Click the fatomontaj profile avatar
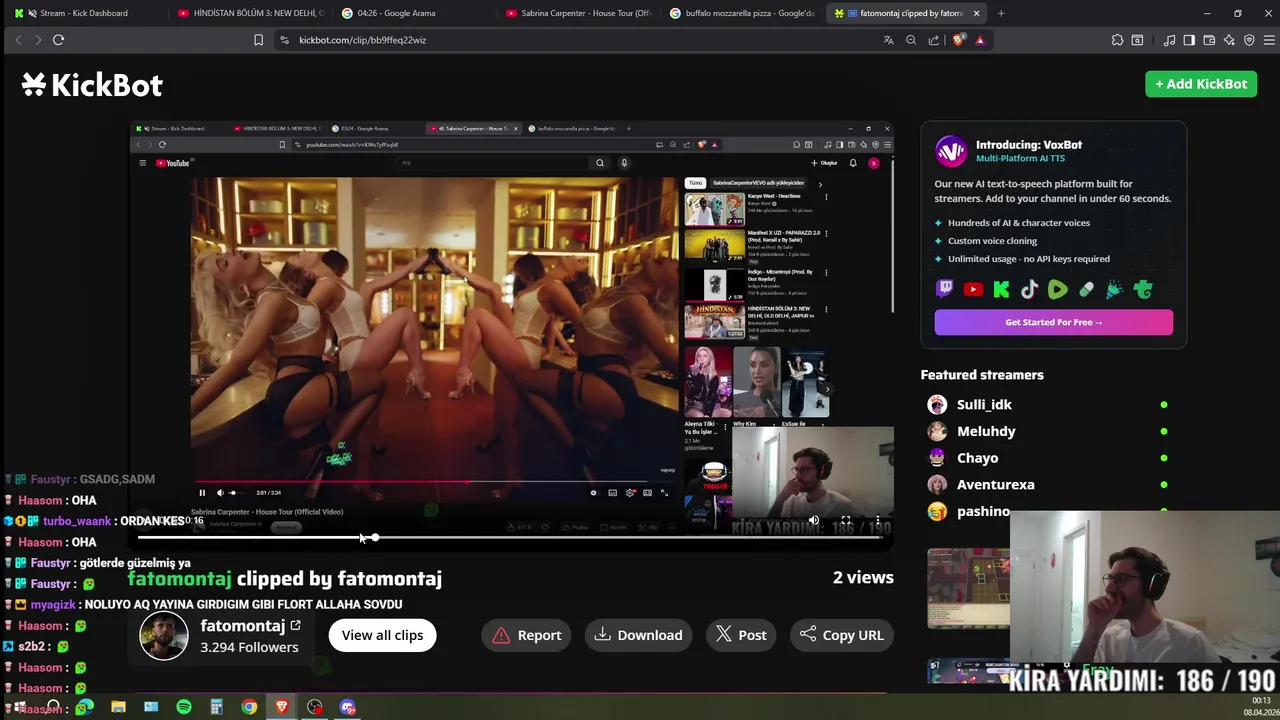Image resolution: width=1280 pixels, height=720 pixels. (164, 635)
